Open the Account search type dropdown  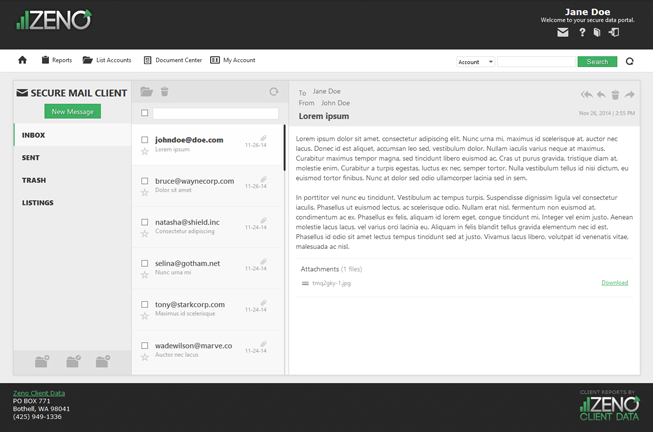[x=475, y=62]
